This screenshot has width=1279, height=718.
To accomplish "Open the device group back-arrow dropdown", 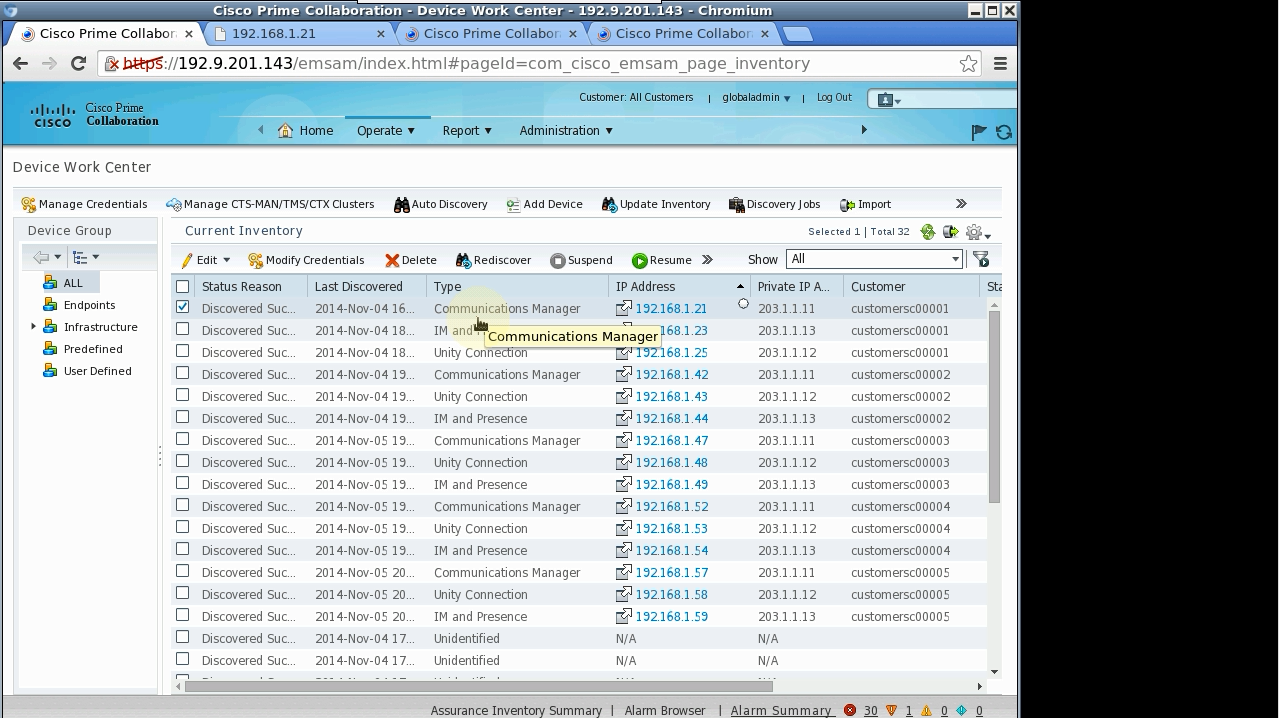I will tap(47, 257).
